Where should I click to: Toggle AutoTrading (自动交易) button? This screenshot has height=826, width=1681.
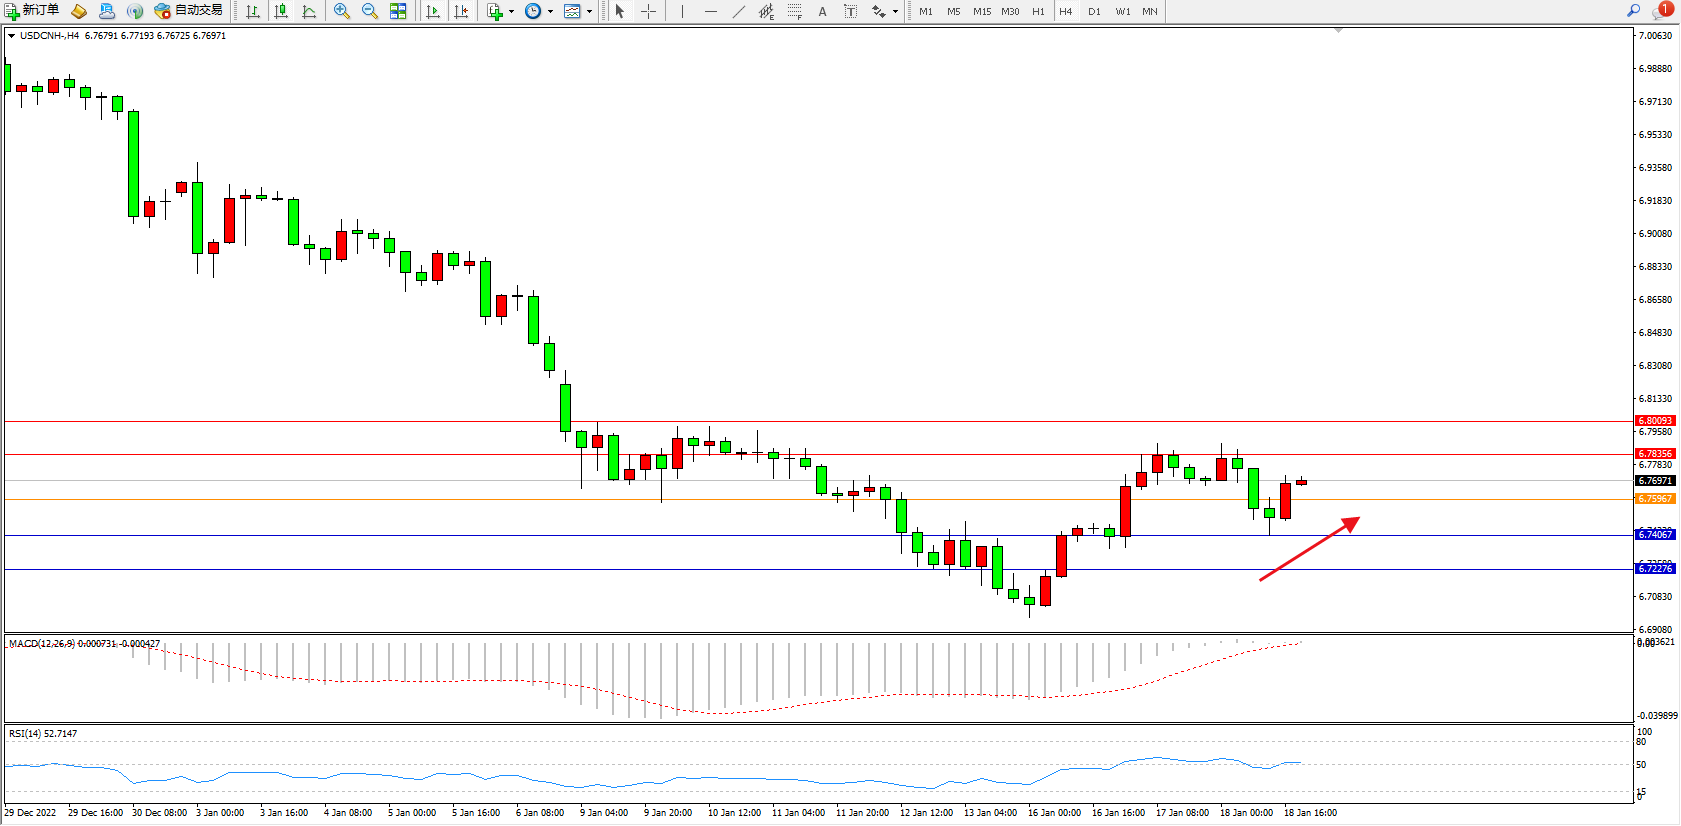click(x=189, y=11)
